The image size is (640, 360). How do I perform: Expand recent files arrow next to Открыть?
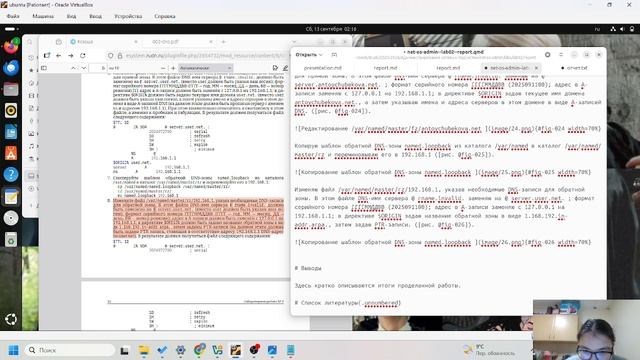point(321,54)
